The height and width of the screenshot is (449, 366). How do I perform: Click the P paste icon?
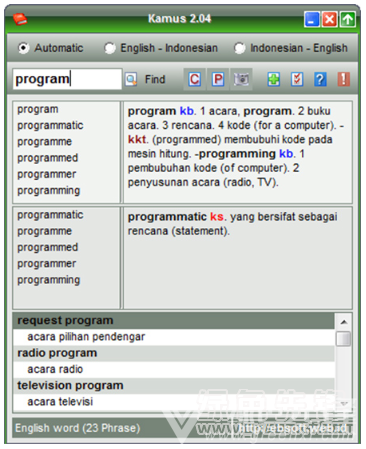tap(218, 79)
